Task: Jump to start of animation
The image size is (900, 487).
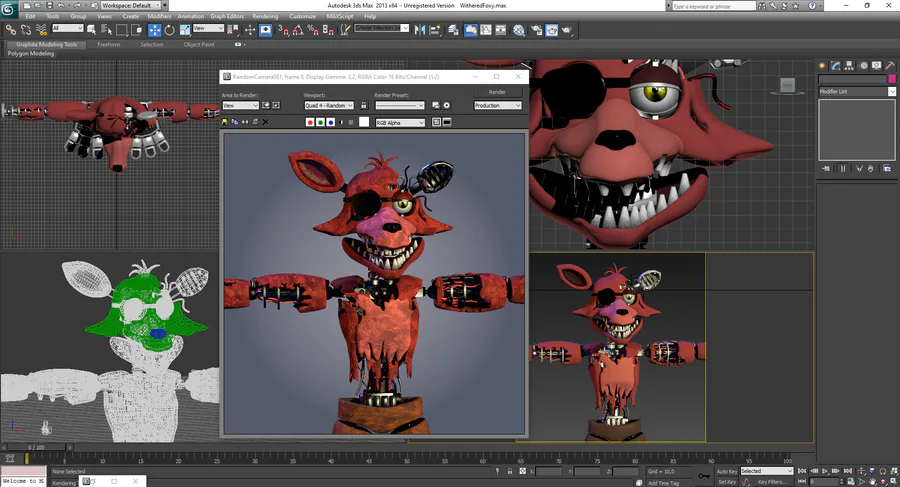Action: click(802, 471)
